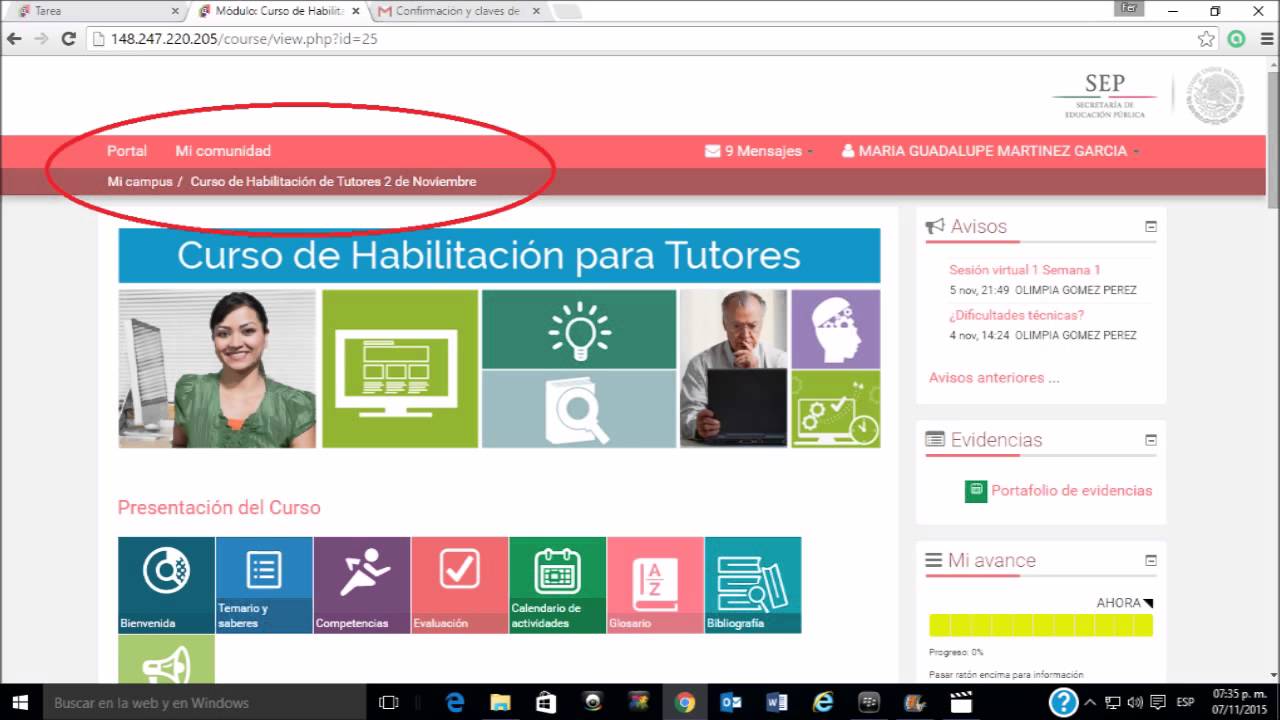1280x720 pixels.
Task: Click the Windows search box on the taskbar
Action: (x=205, y=702)
